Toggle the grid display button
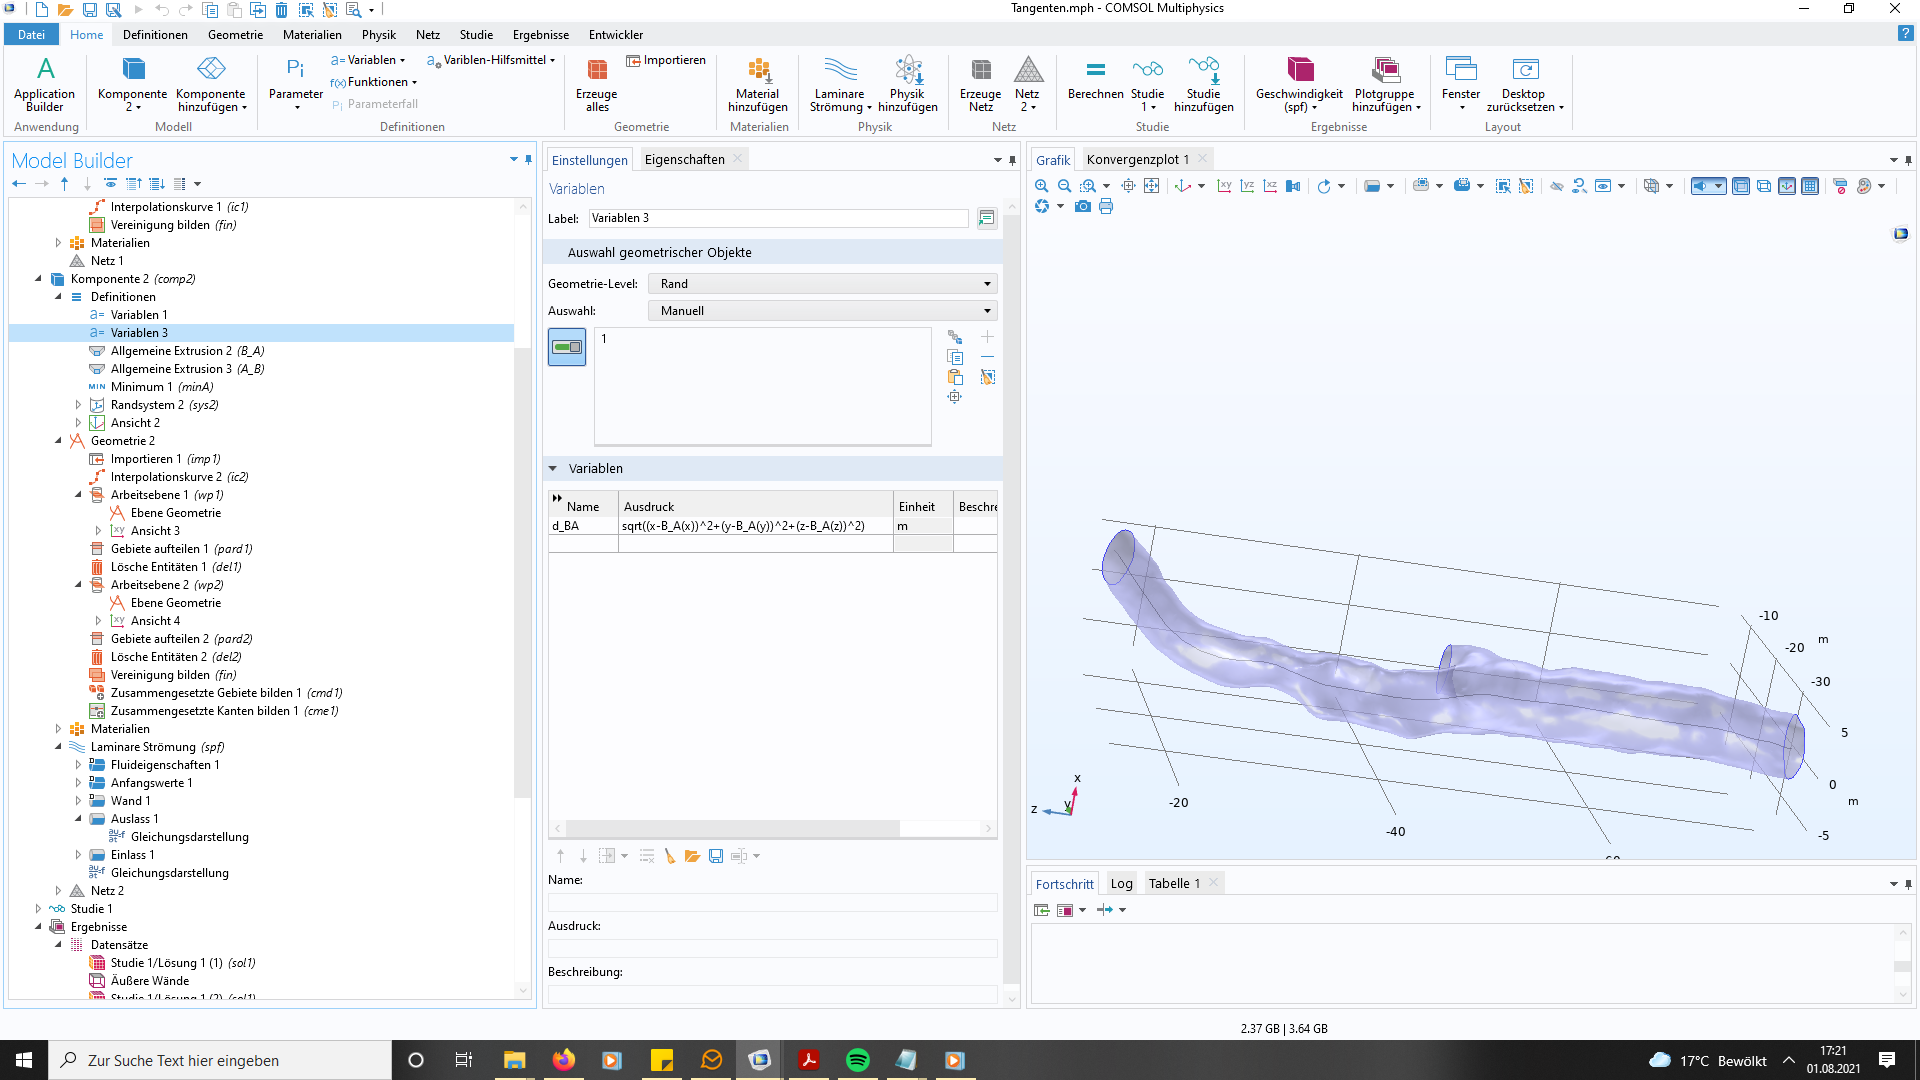 click(x=1810, y=186)
